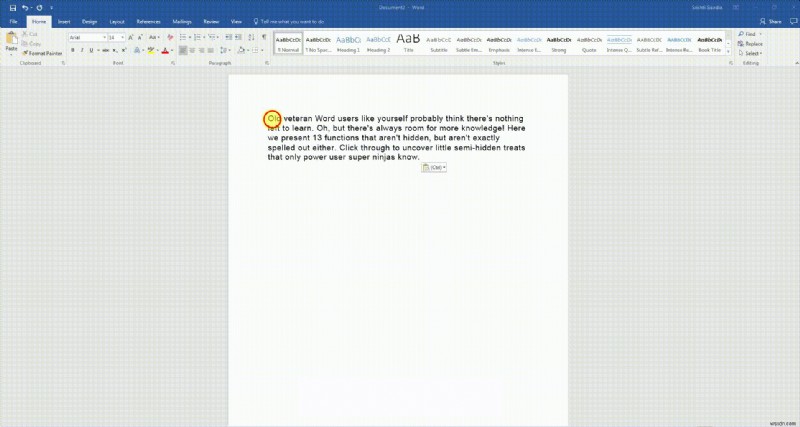Collapse the ribbon with arrow

(x=796, y=63)
